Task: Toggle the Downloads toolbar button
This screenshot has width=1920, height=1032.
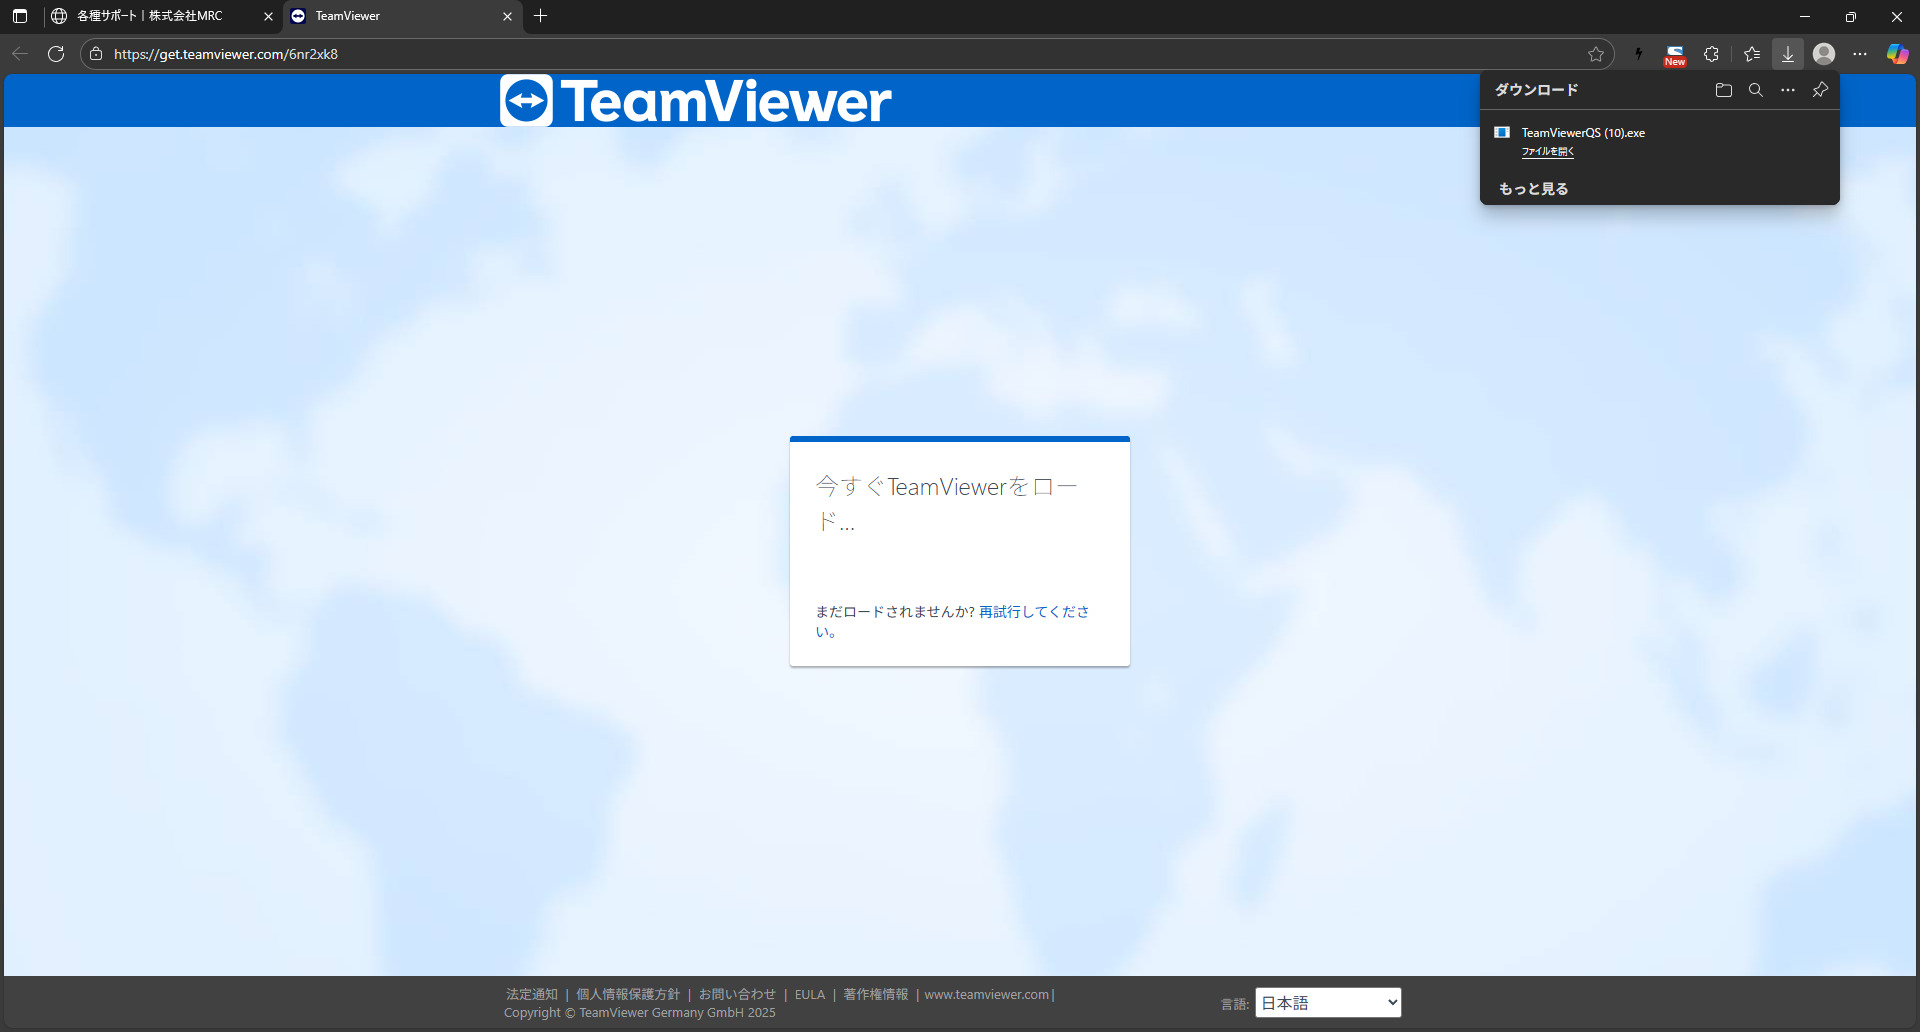Action: coord(1787,54)
